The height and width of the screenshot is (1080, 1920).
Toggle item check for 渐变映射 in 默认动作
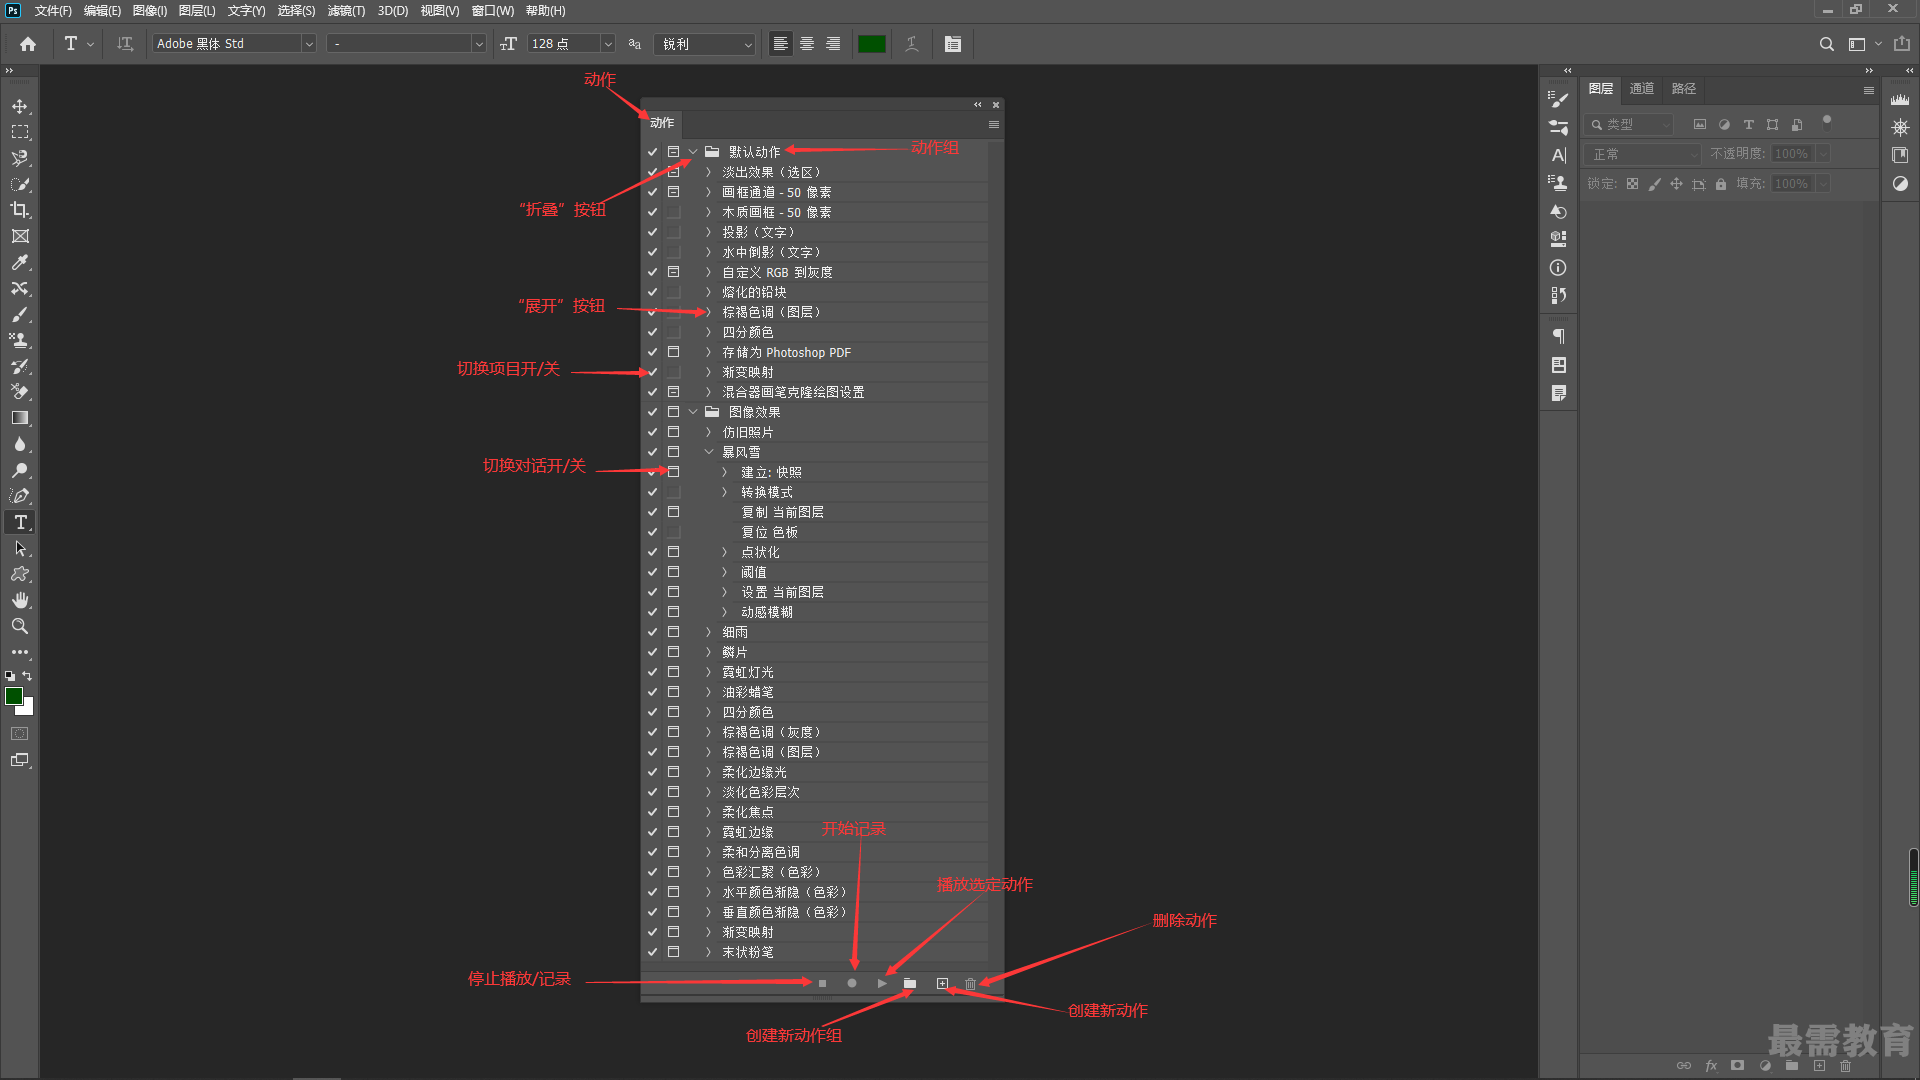pyautogui.click(x=652, y=372)
